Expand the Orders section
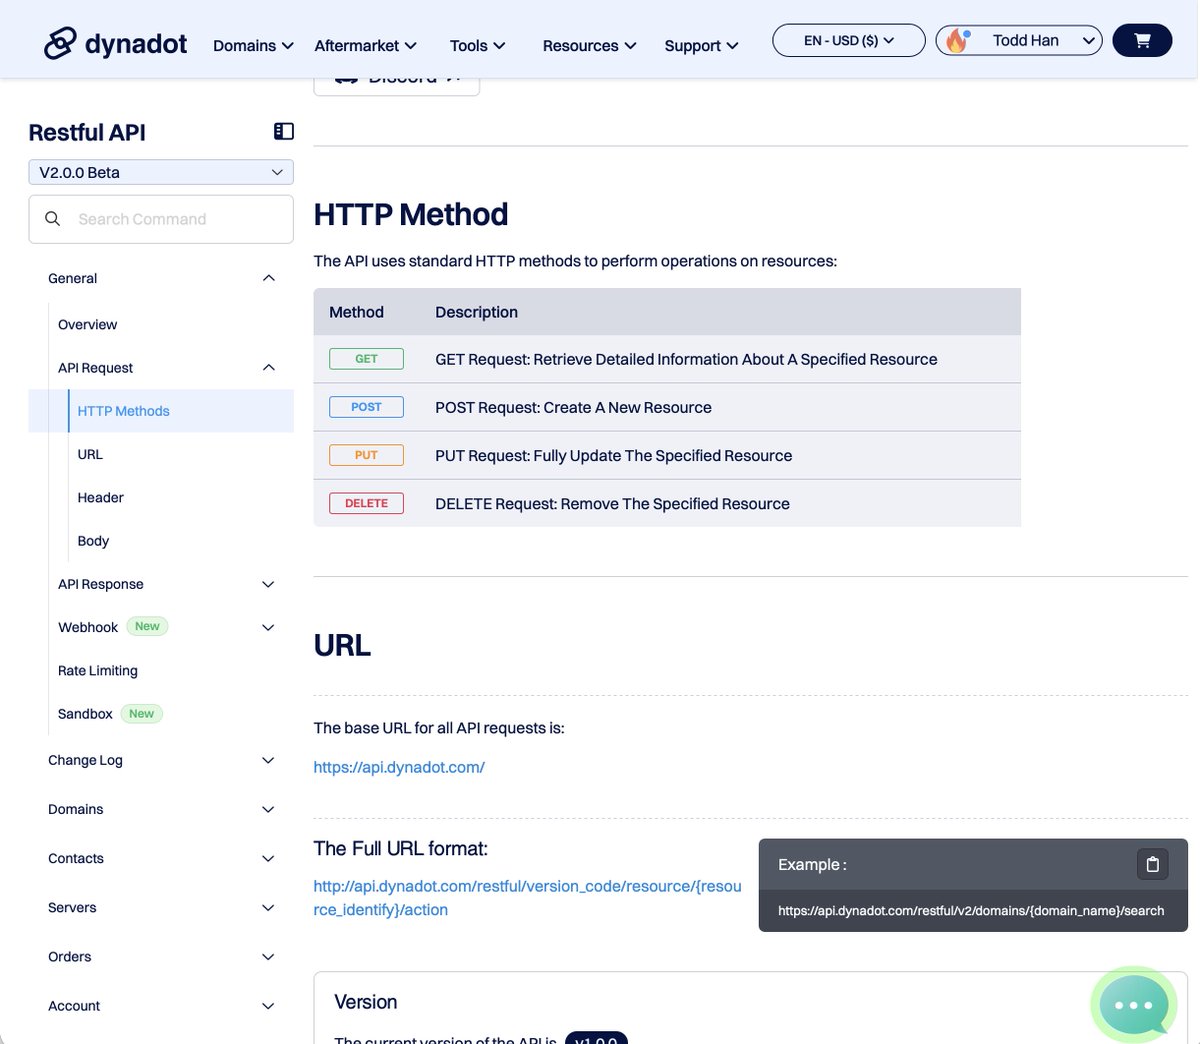The width and height of the screenshot is (1200, 1044). 268,956
